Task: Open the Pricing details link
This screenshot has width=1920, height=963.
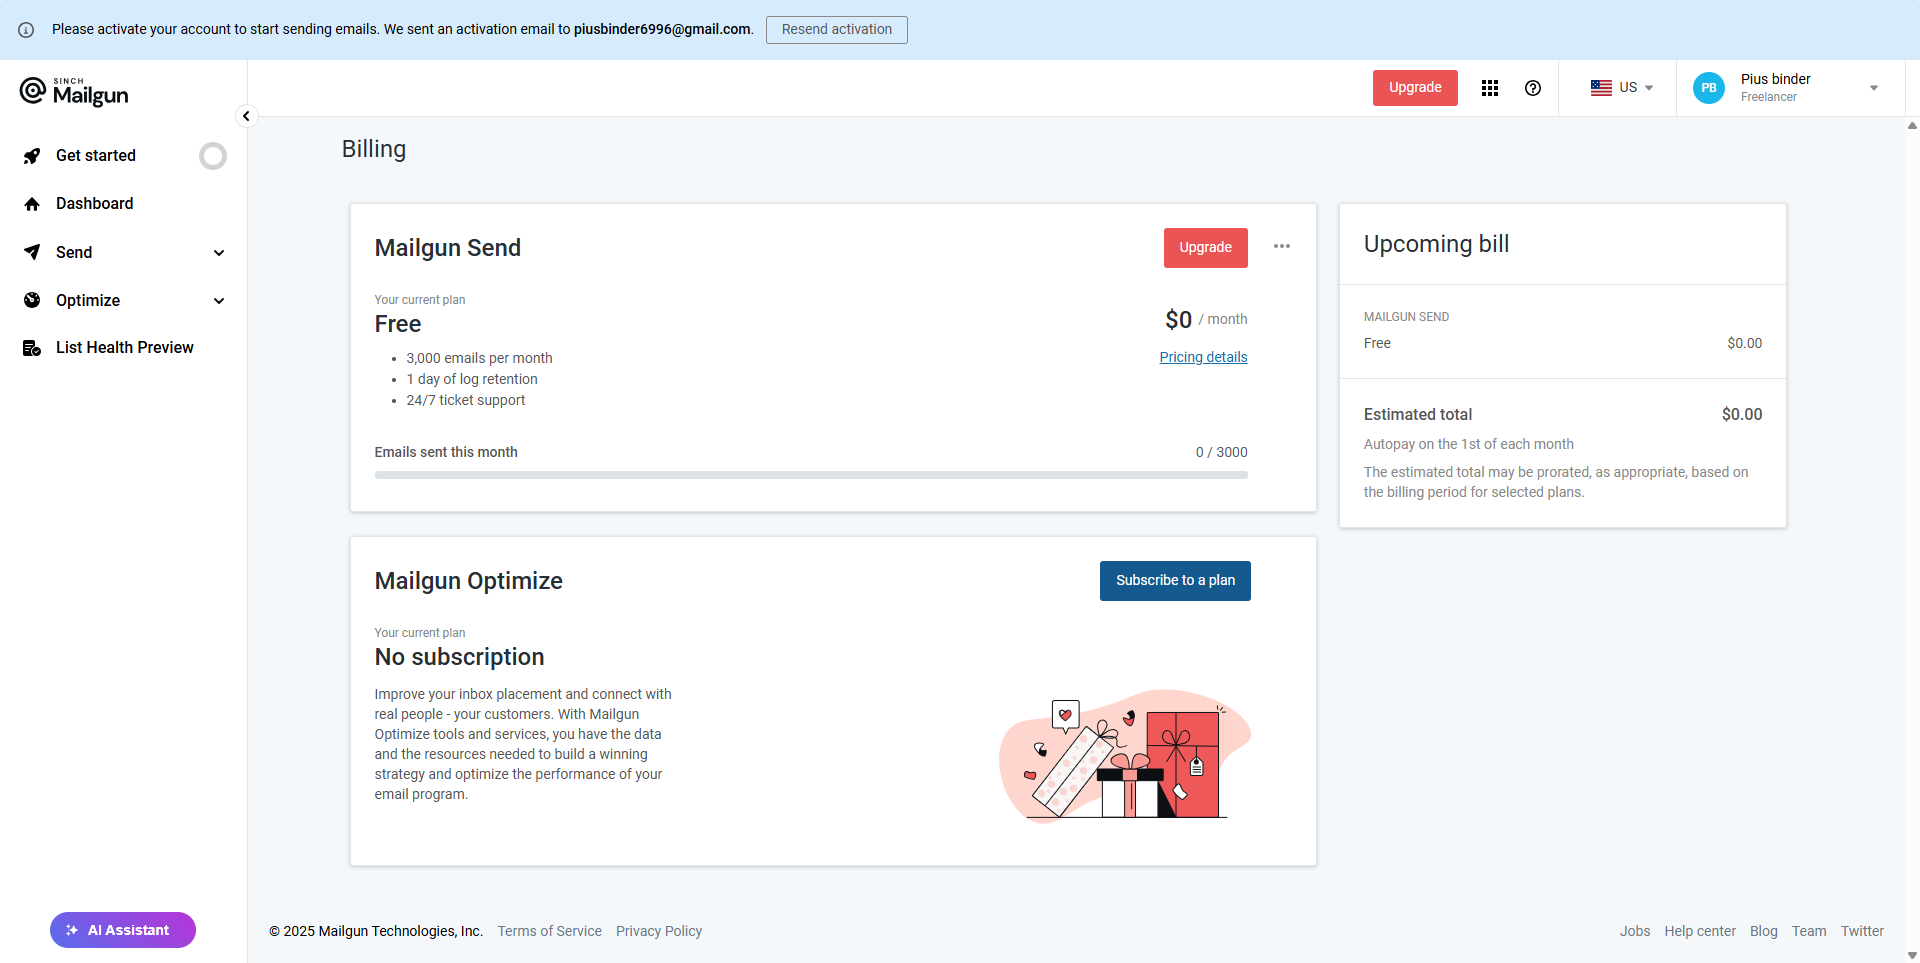Action: pos(1203,357)
